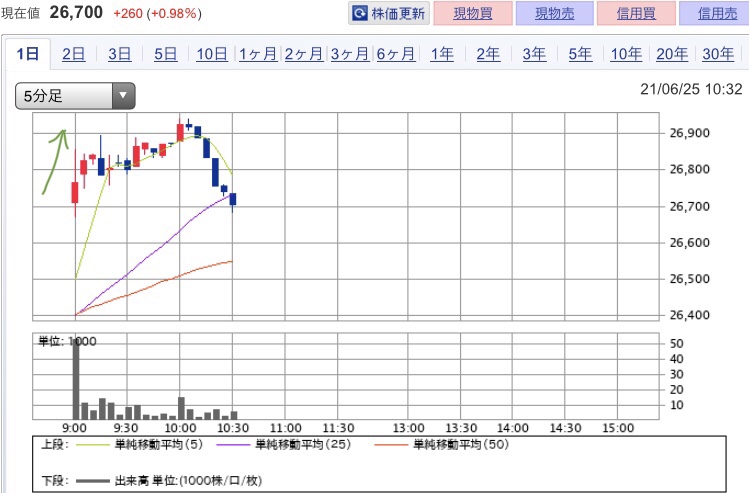Viewport: 749px width, 493px height.
Task: Click the 9:00 opening volume bar
Action: point(75,379)
